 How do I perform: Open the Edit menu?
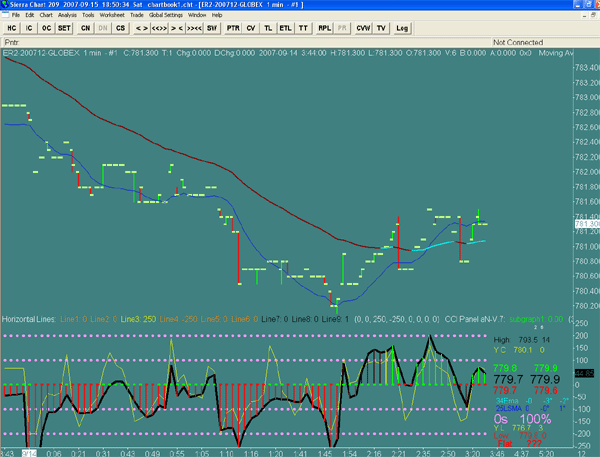pos(29,15)
